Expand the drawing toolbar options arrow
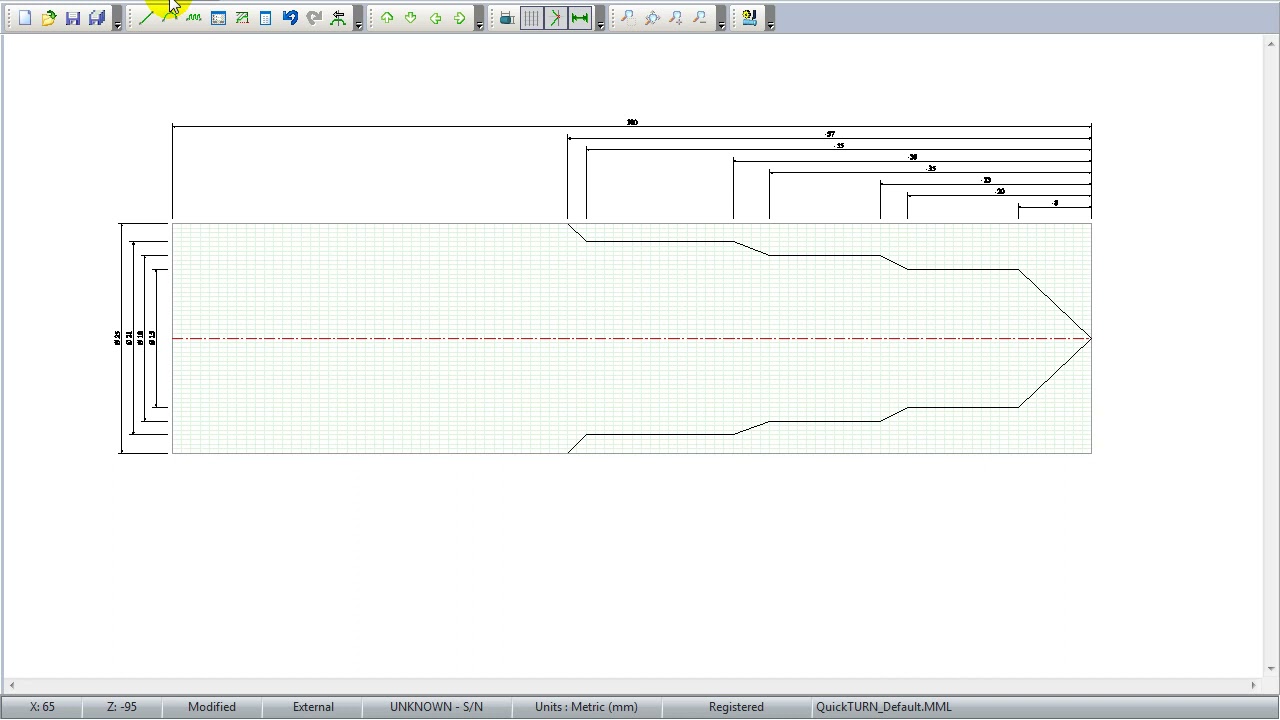Image resolution: width=1280 pixels, height=720 pixels. tap(358, 20)
